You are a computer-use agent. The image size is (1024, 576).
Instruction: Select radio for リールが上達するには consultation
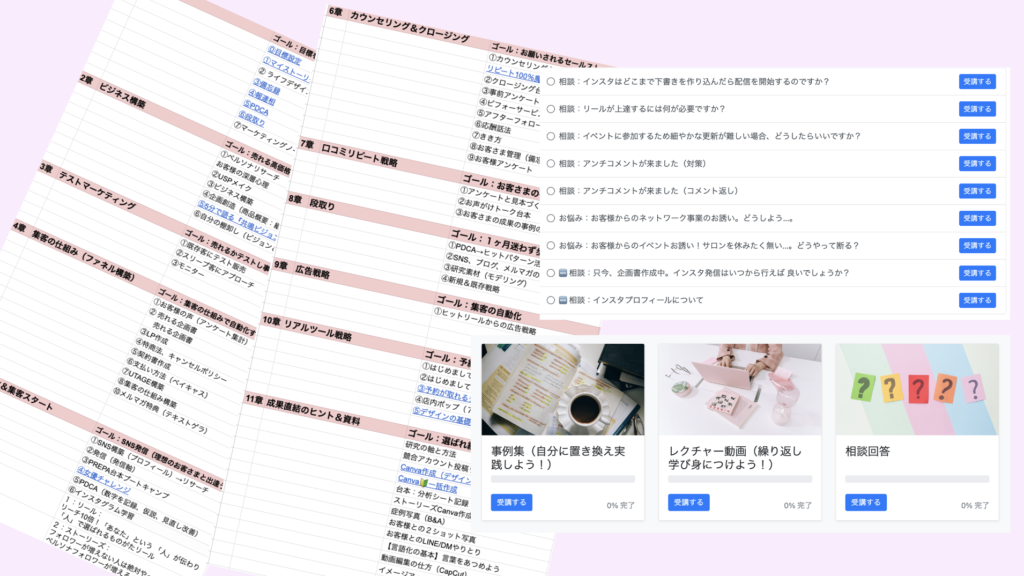(551, 109)
